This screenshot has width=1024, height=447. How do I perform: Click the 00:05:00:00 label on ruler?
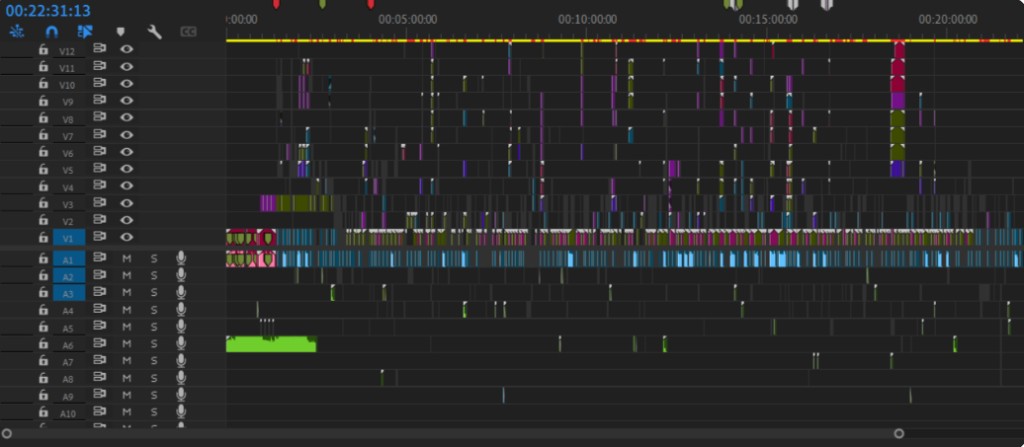(408, 20)
